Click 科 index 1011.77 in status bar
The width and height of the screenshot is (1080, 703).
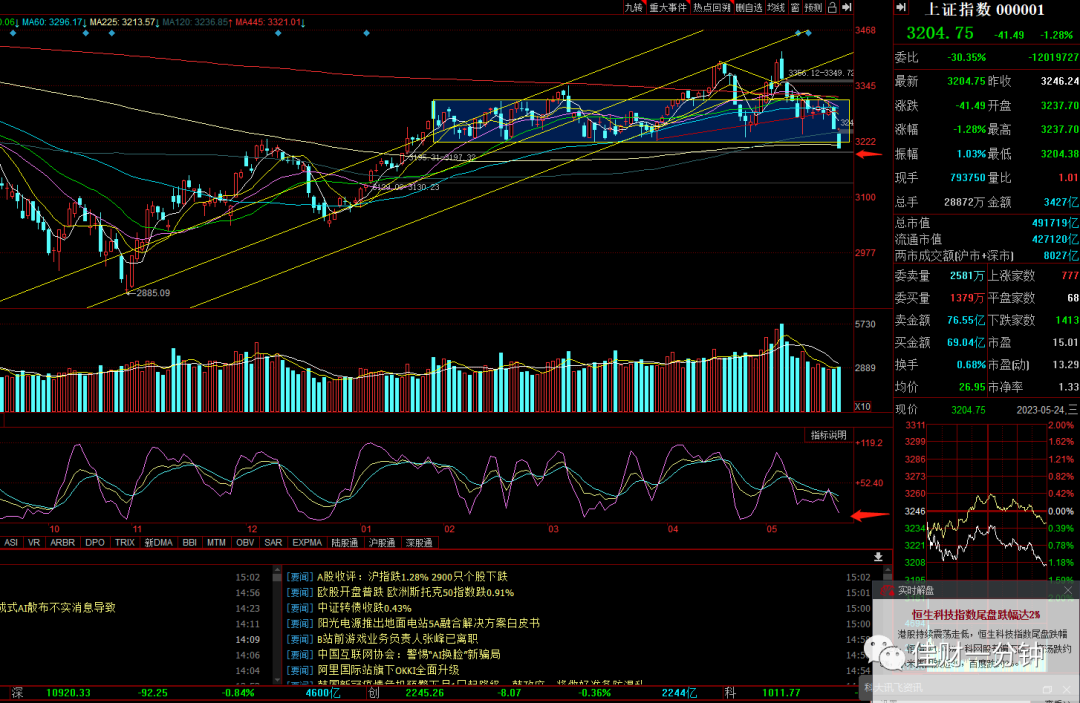pyautogui.click(x=781, y=693)
